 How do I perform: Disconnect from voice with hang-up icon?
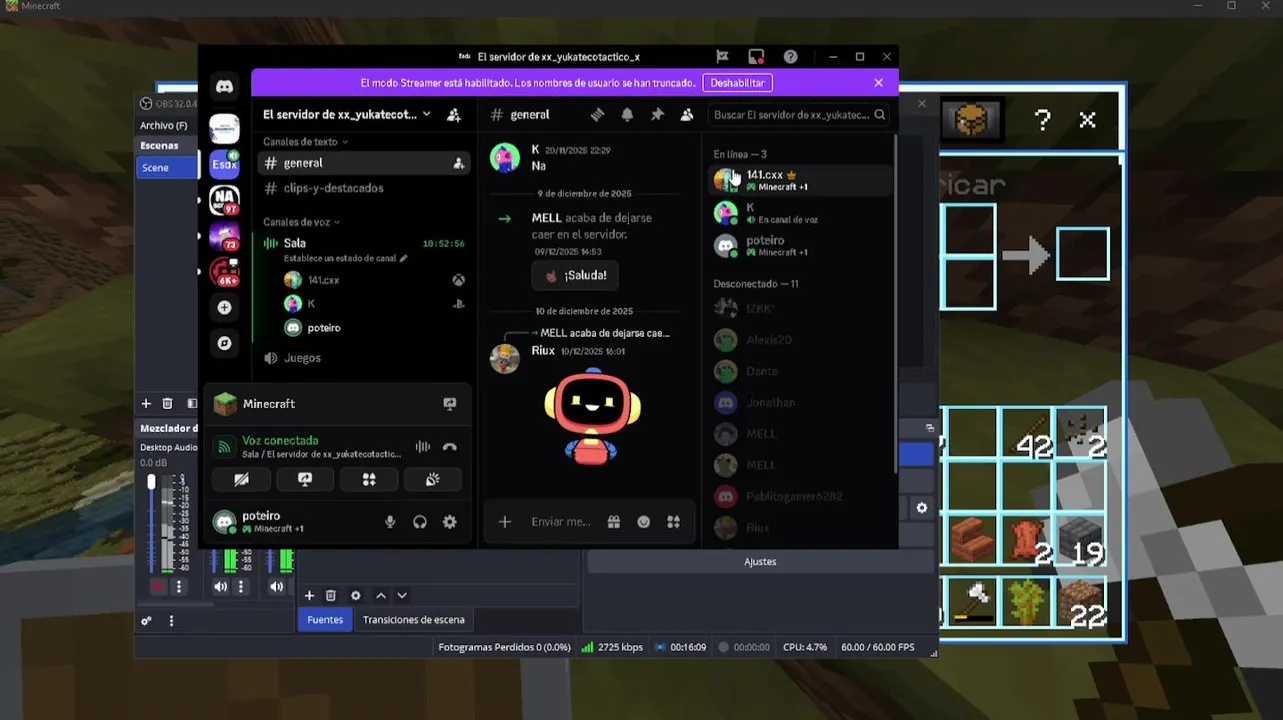click(450, 447)
